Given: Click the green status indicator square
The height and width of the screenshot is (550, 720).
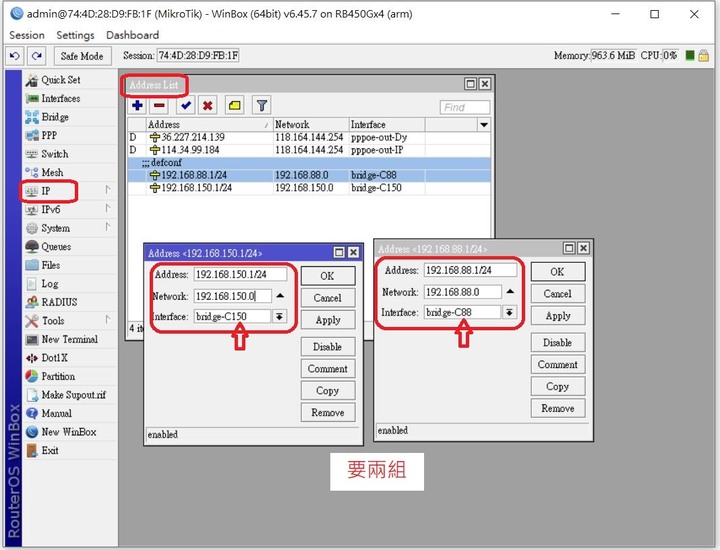Looking at the screenshot, I should pos(690,56).
